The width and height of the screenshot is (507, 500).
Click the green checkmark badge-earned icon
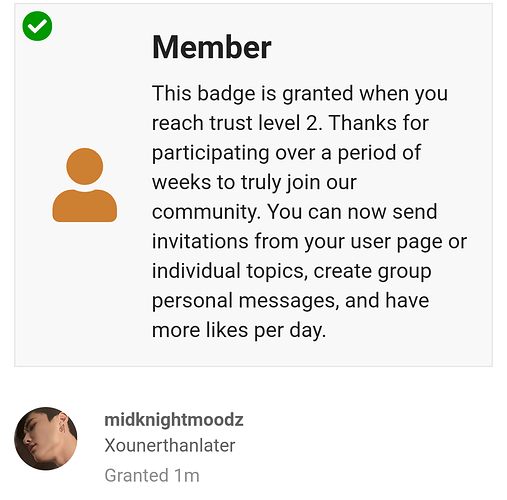pyautogui.click(x=37, y=26)
